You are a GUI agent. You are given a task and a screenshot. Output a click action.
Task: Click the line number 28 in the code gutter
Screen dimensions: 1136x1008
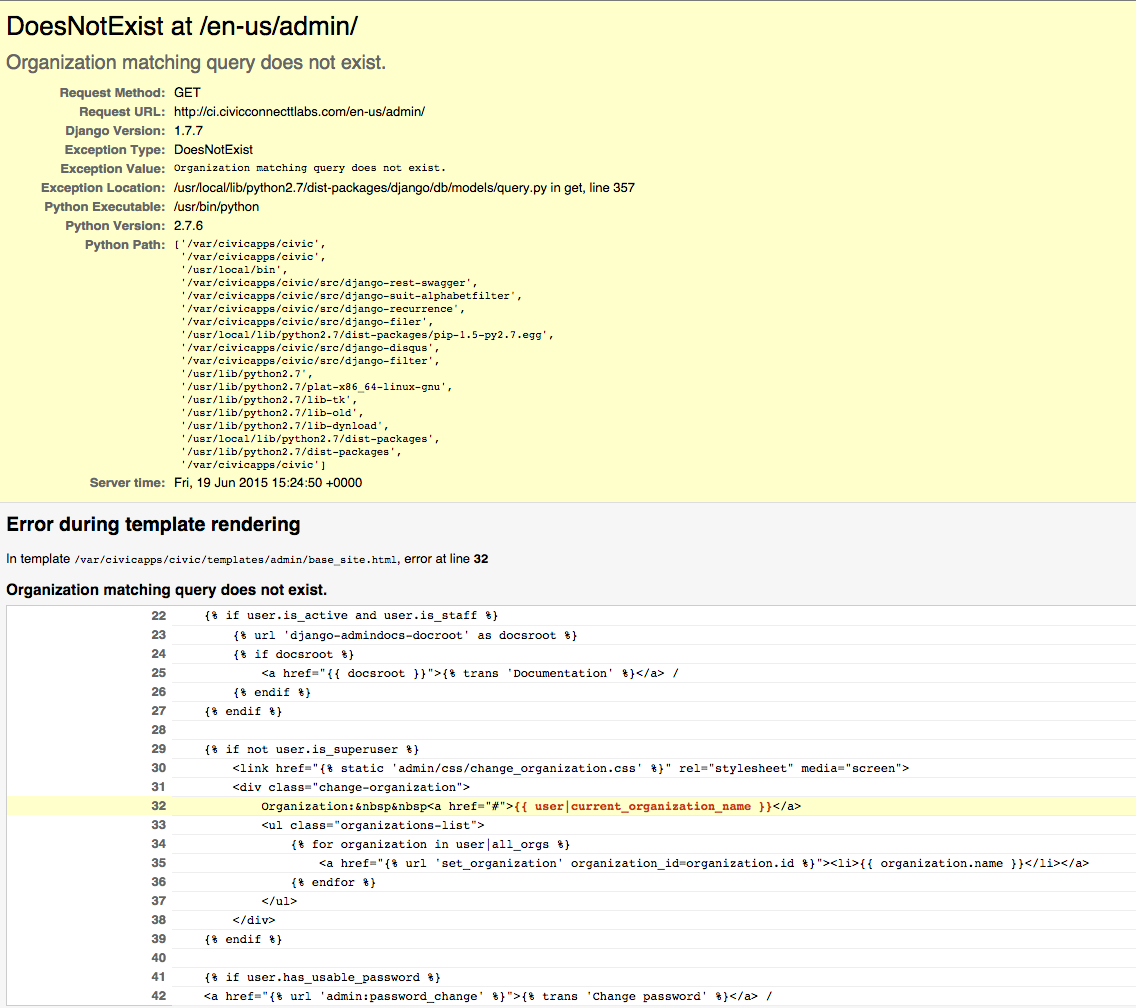click(159, 730)
